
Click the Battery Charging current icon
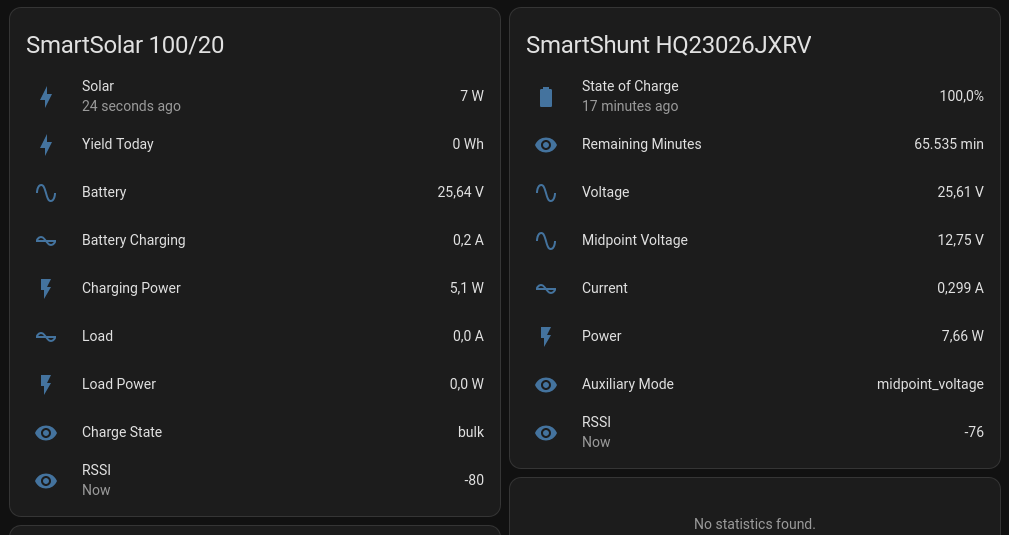click(46, 241)
